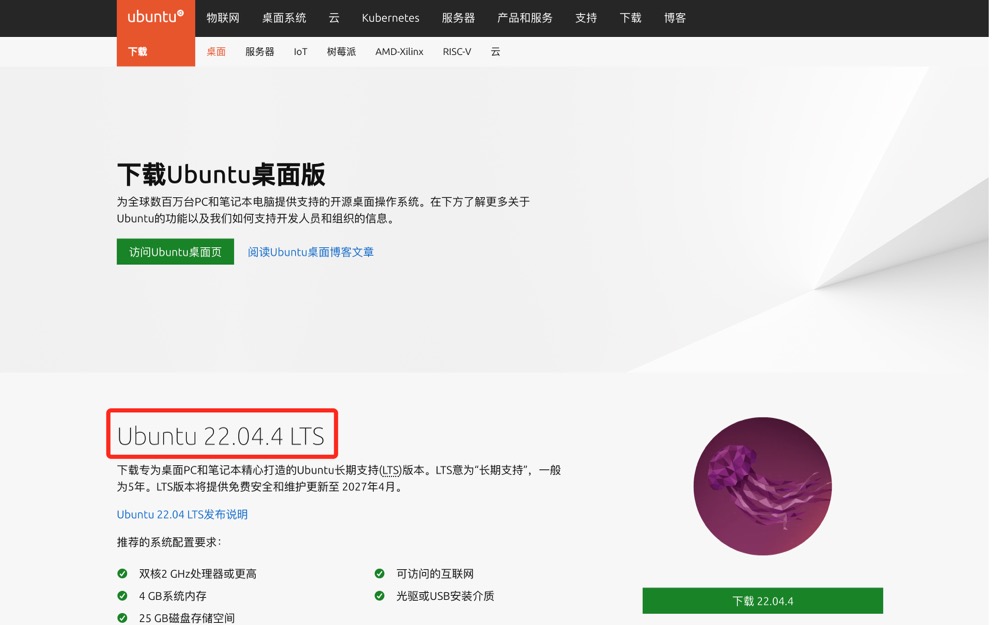This screenshot has width=1000, height=625.
Task: Open Ubuntu 22.04 LTS发布说明 link
Action: (182, 515)
